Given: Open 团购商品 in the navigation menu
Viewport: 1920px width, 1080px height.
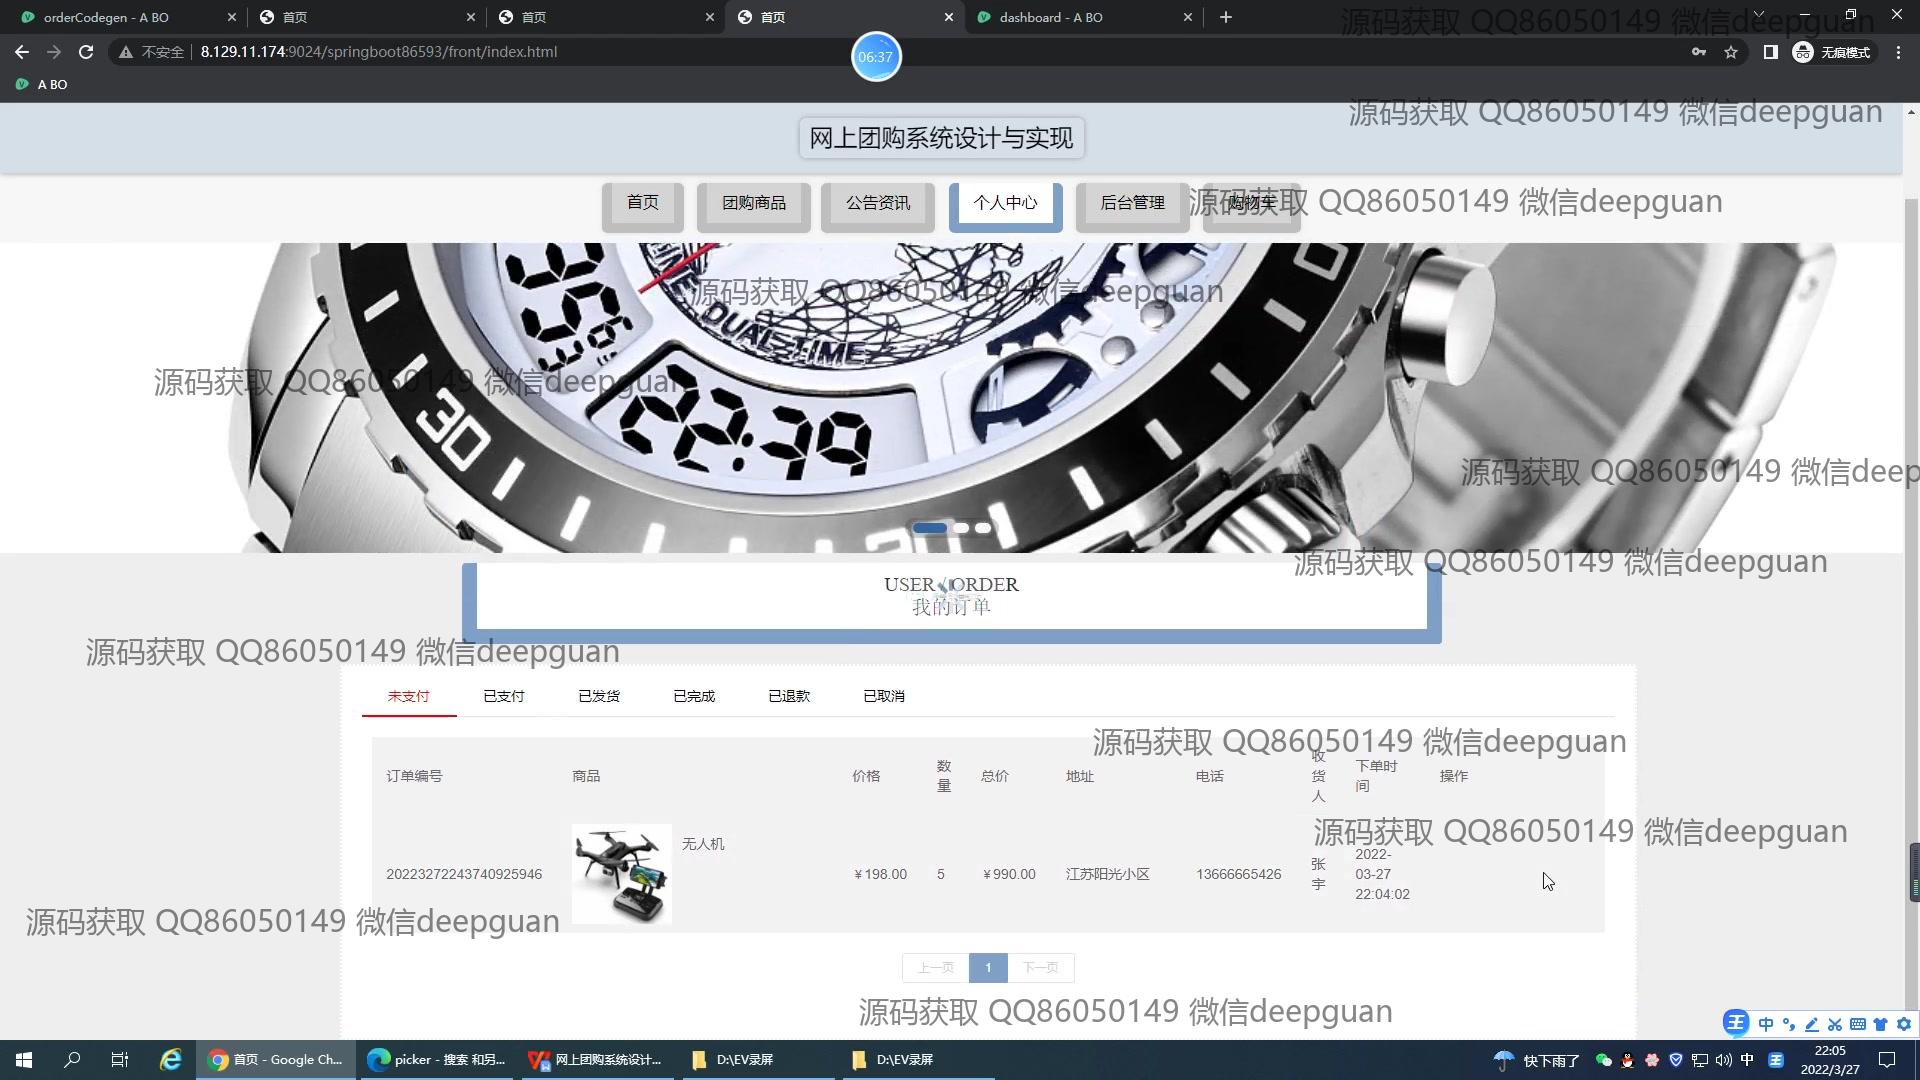Looking at the screenshot, I should pyautogui.click(x=753, y=203).
